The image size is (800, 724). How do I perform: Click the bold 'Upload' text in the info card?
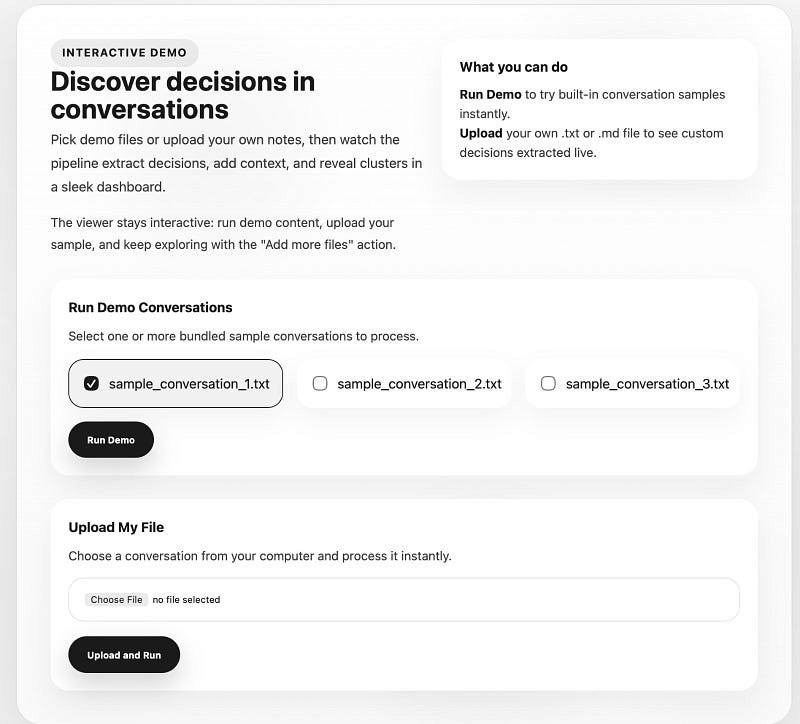(482, 131)
